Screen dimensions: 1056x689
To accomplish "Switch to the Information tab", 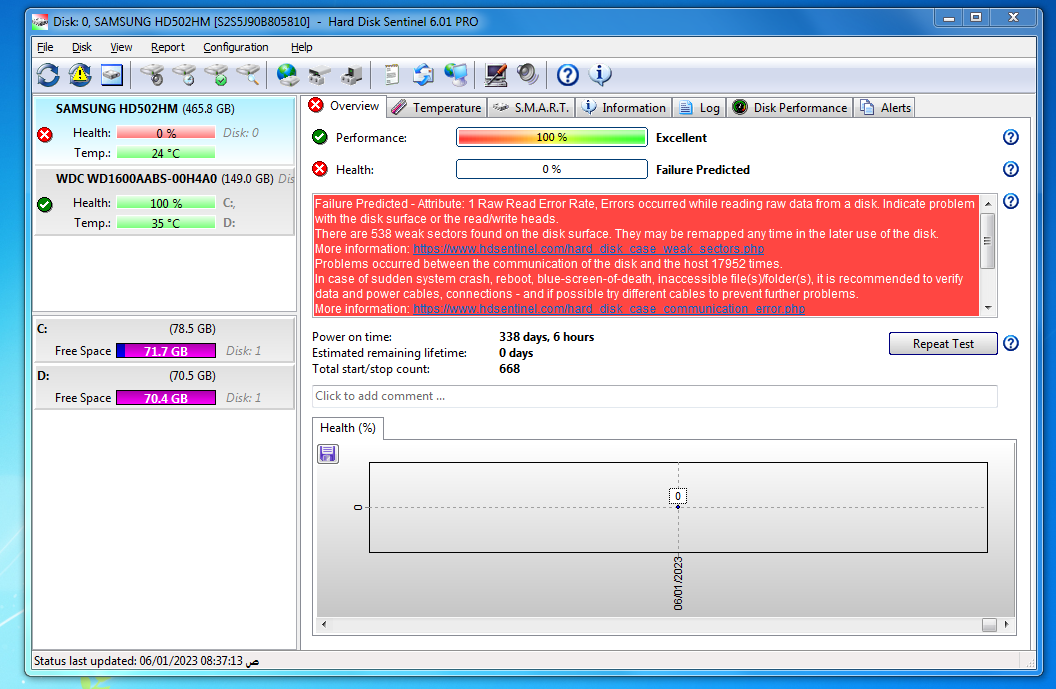I will pos(624,108).
